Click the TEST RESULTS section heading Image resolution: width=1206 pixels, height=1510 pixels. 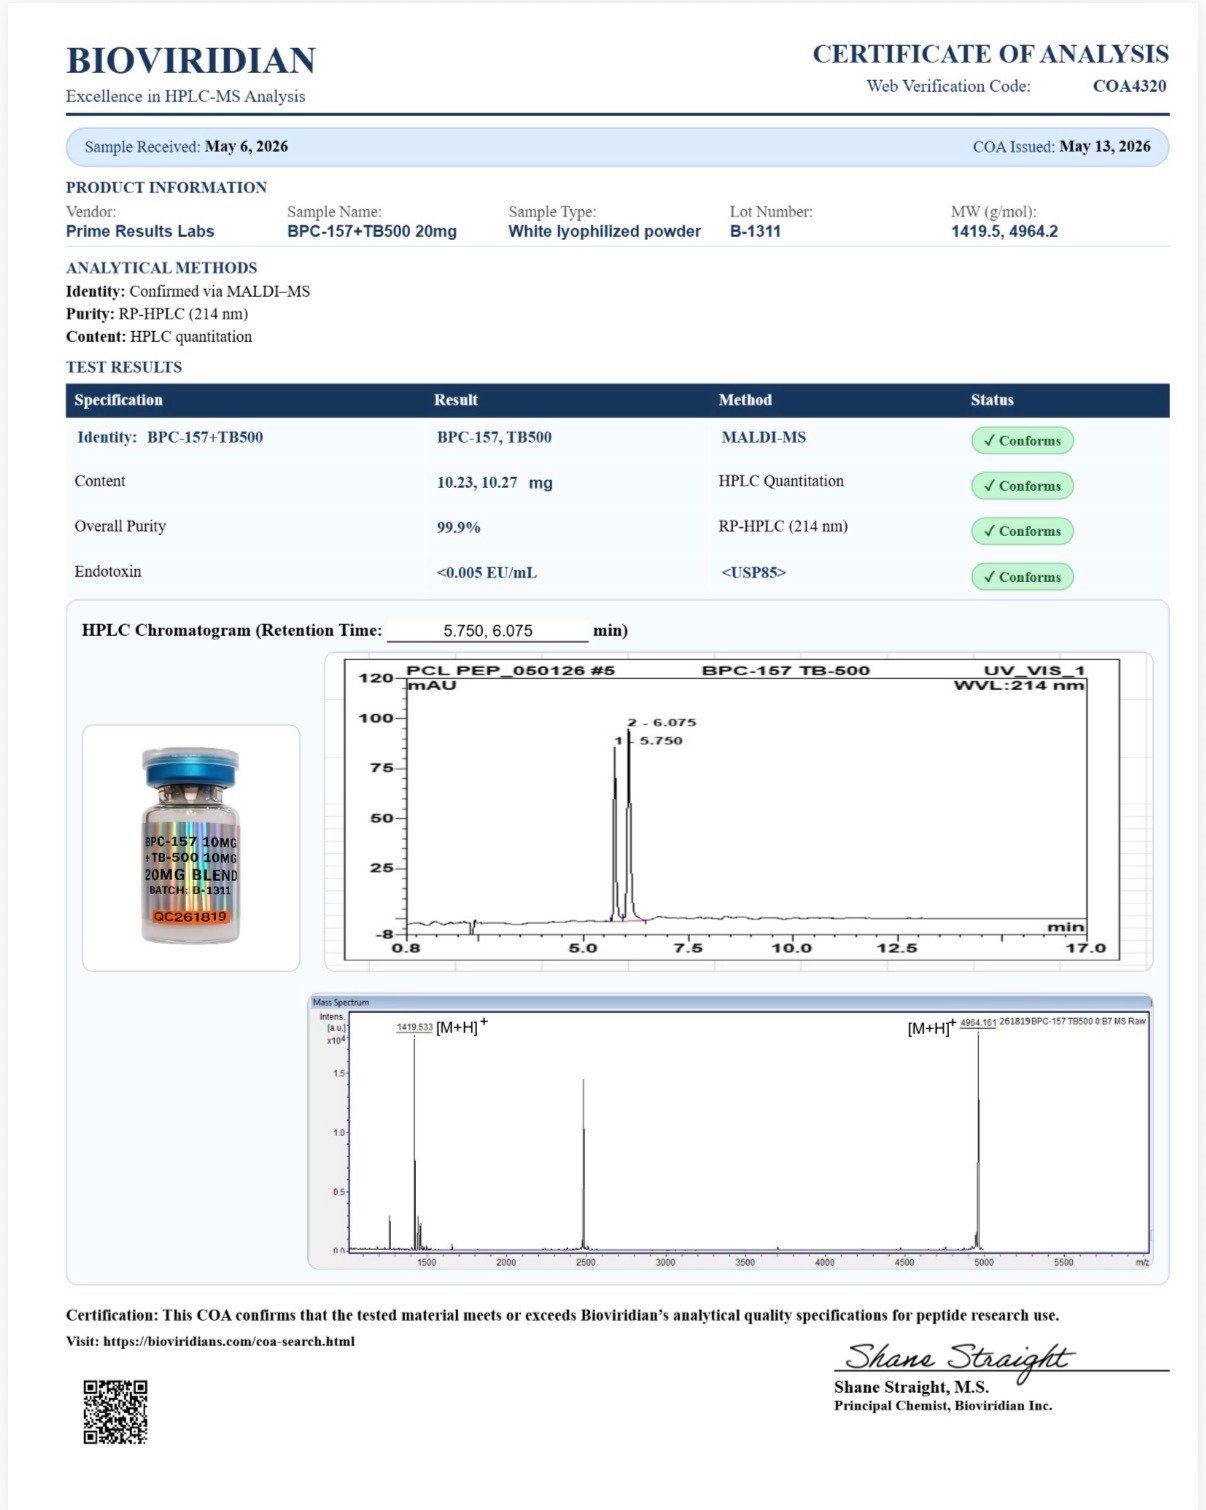[124, 367]
